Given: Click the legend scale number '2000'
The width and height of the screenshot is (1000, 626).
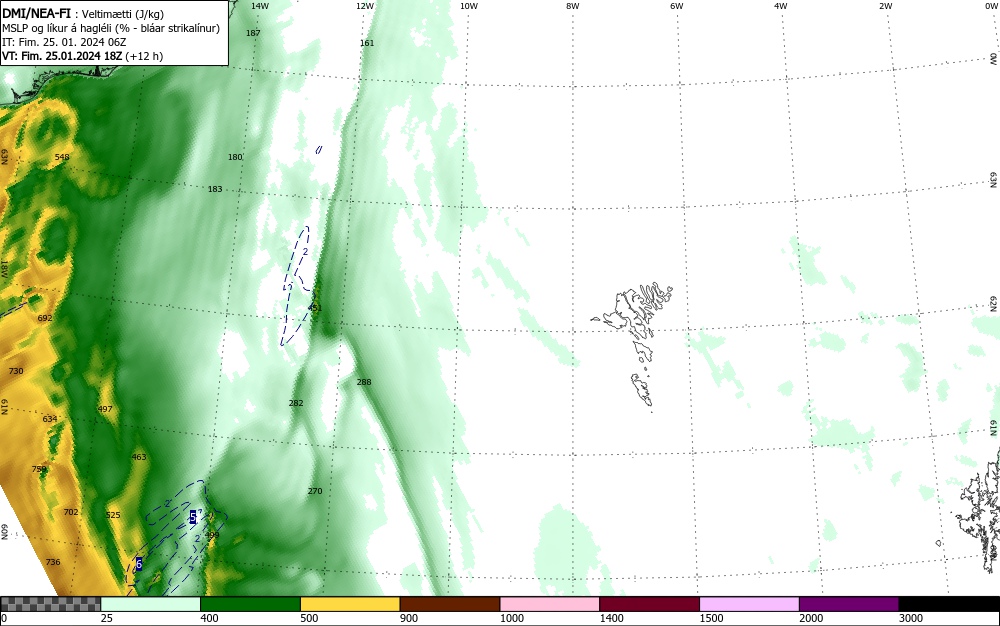Looking at the screenshot, I should click(811, 618).
